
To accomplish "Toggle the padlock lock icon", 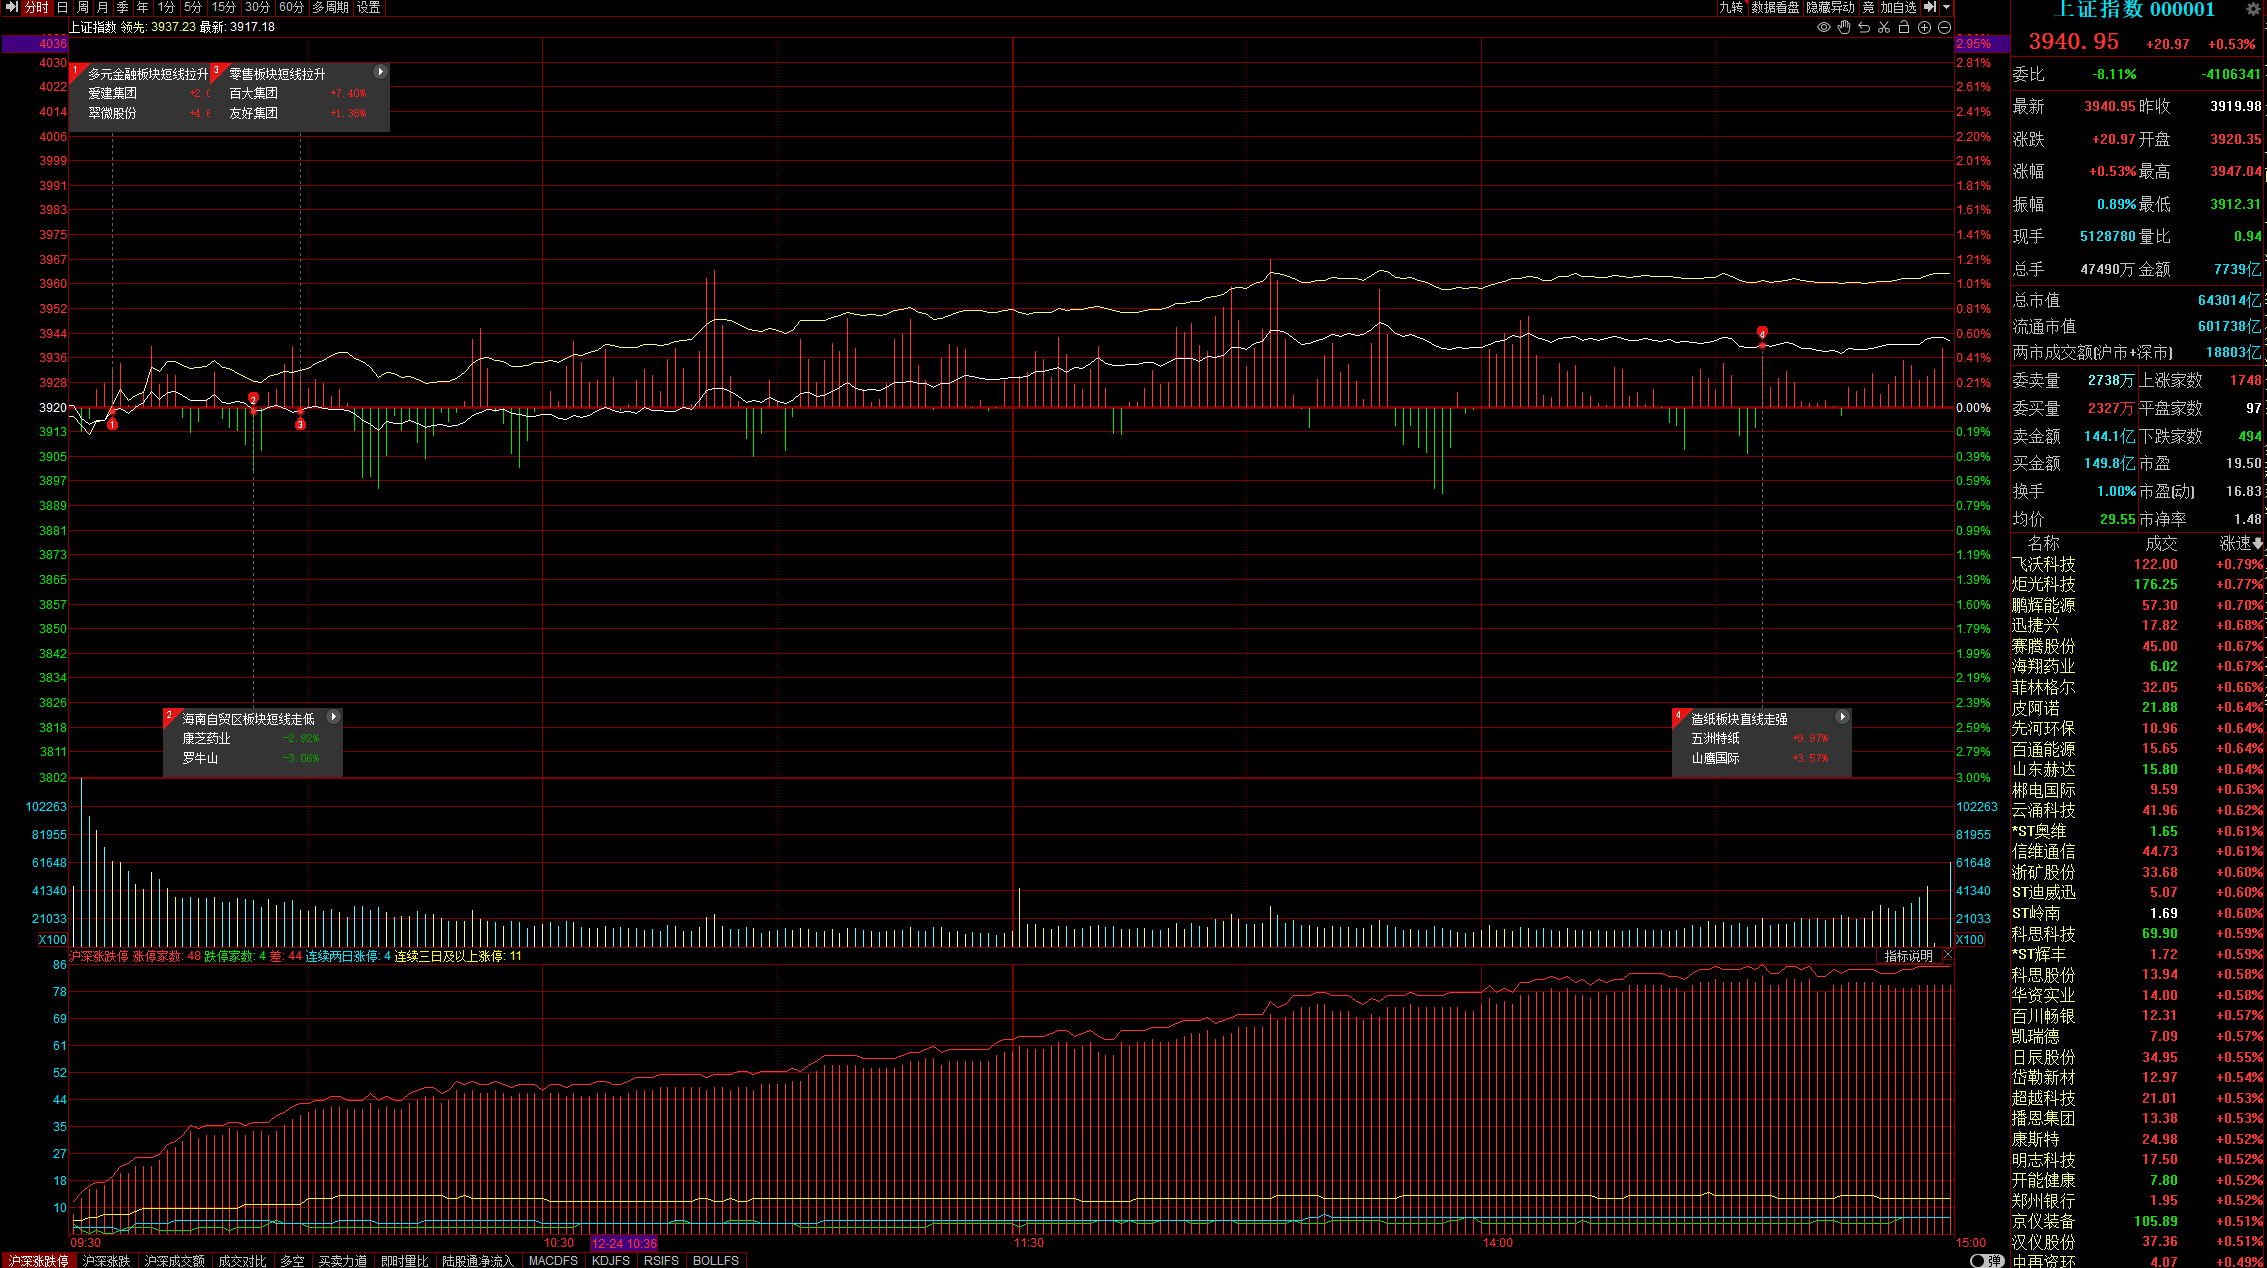I will (x=1904, y=28).
